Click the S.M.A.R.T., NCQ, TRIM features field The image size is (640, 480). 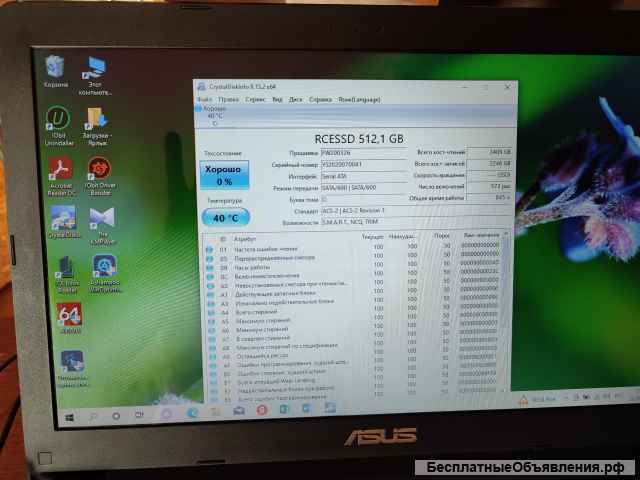(416, 222)
